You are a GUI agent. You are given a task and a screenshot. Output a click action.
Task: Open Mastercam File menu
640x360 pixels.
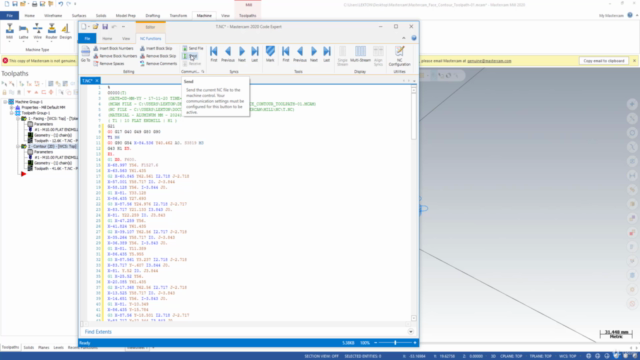pyautogui.click(x=9, y=16)
